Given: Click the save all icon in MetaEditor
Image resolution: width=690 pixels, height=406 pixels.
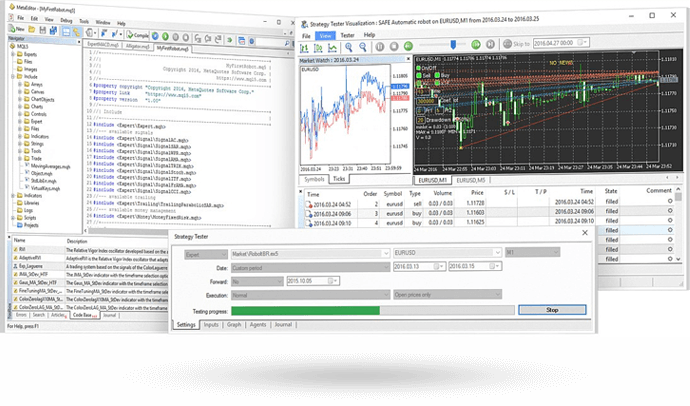Looking at the screenshot, I should [x=53, y=30].
